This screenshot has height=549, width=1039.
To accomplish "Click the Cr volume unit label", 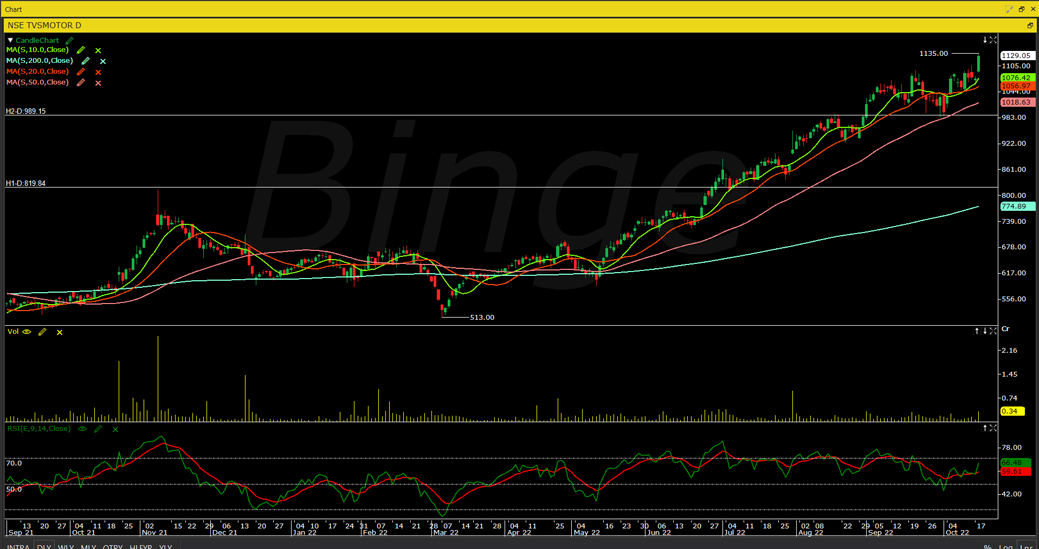I will pos(1005,329).
